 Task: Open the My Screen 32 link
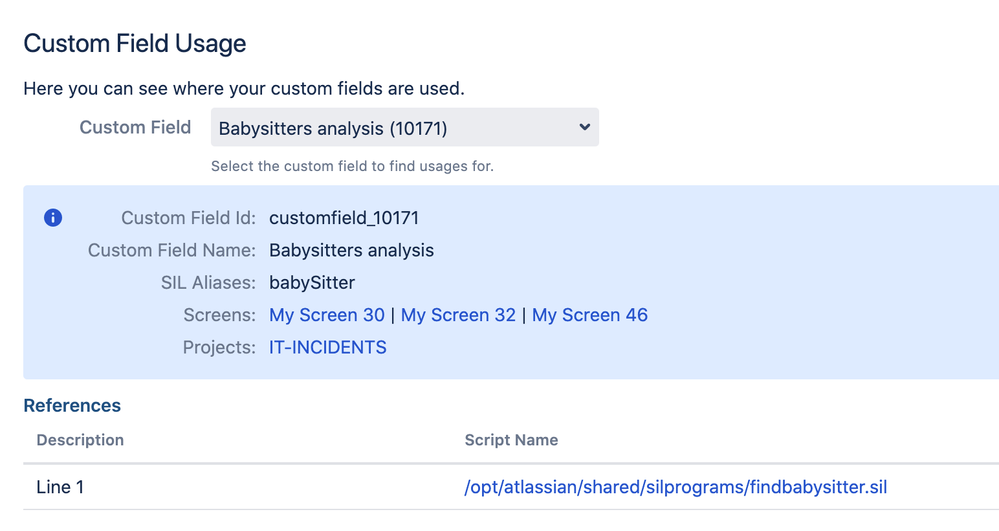[x=458, y=315]
